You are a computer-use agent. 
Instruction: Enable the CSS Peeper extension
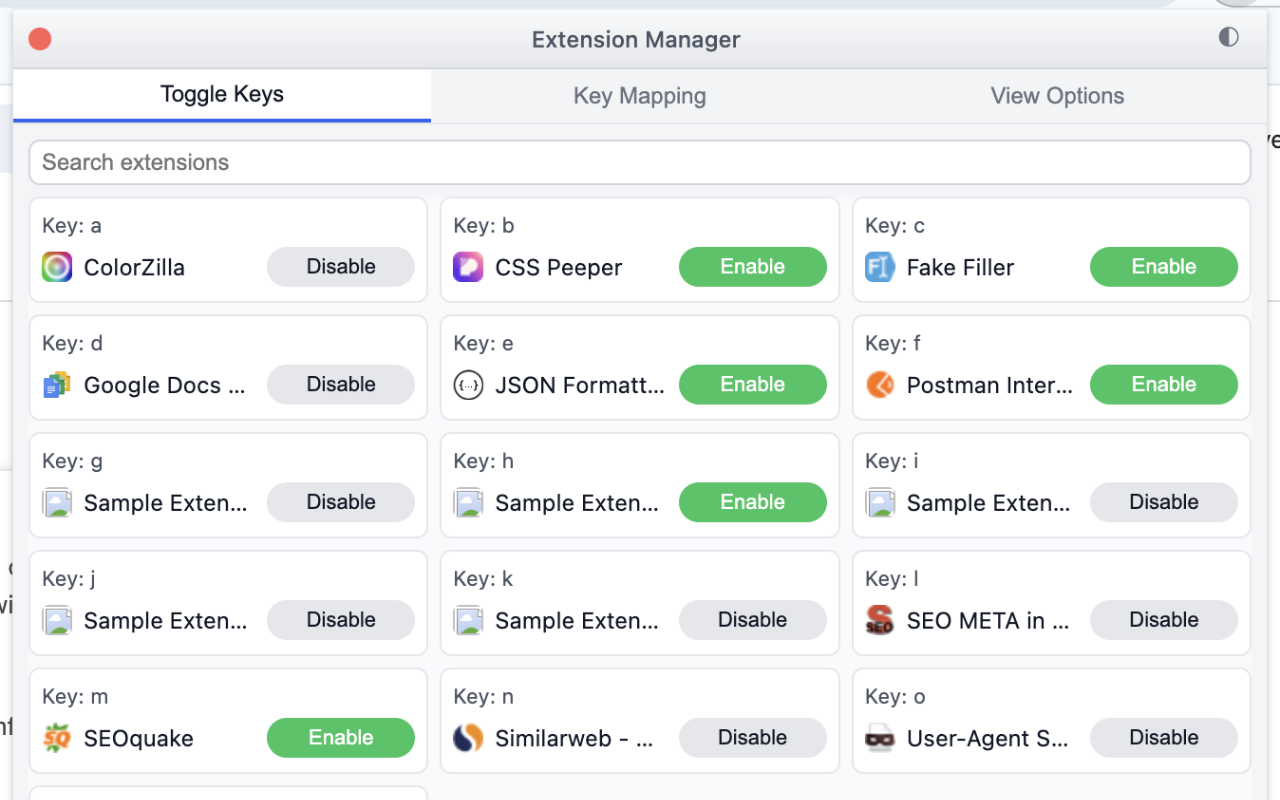click(x=753, y=267)
